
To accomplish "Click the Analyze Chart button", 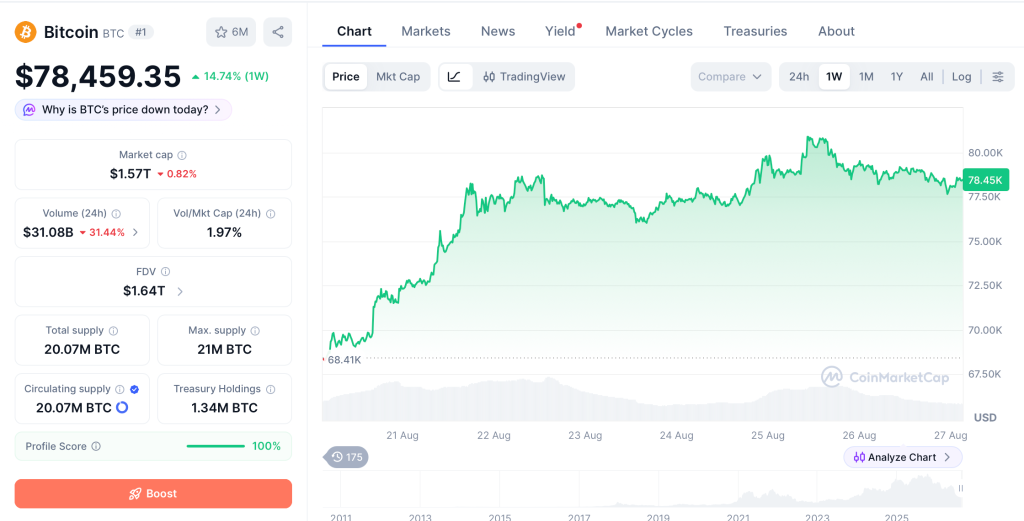I will (903, 457).
